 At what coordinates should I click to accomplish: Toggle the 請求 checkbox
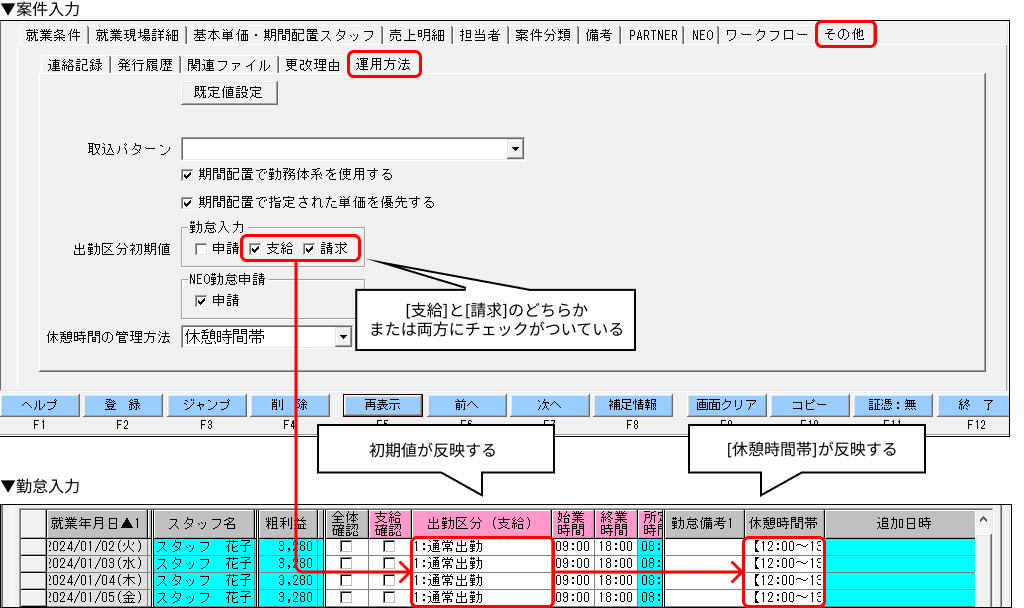(x=309, y=249)
